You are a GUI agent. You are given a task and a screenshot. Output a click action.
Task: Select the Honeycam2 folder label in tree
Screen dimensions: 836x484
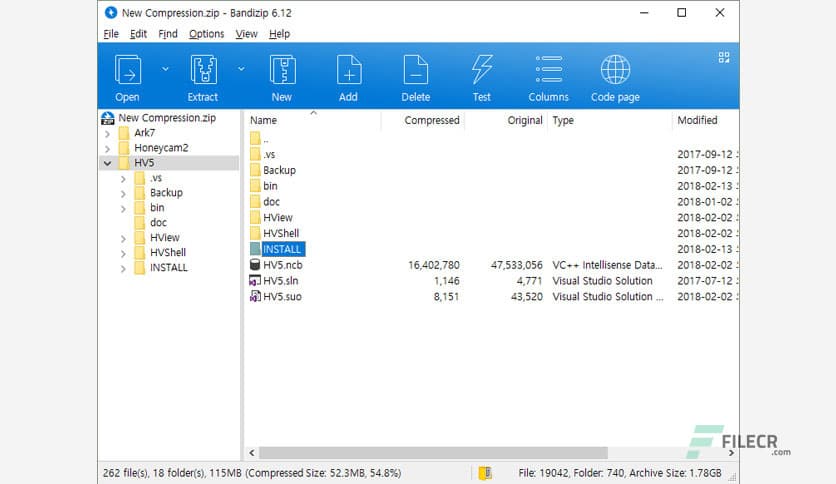coord(161,148)
